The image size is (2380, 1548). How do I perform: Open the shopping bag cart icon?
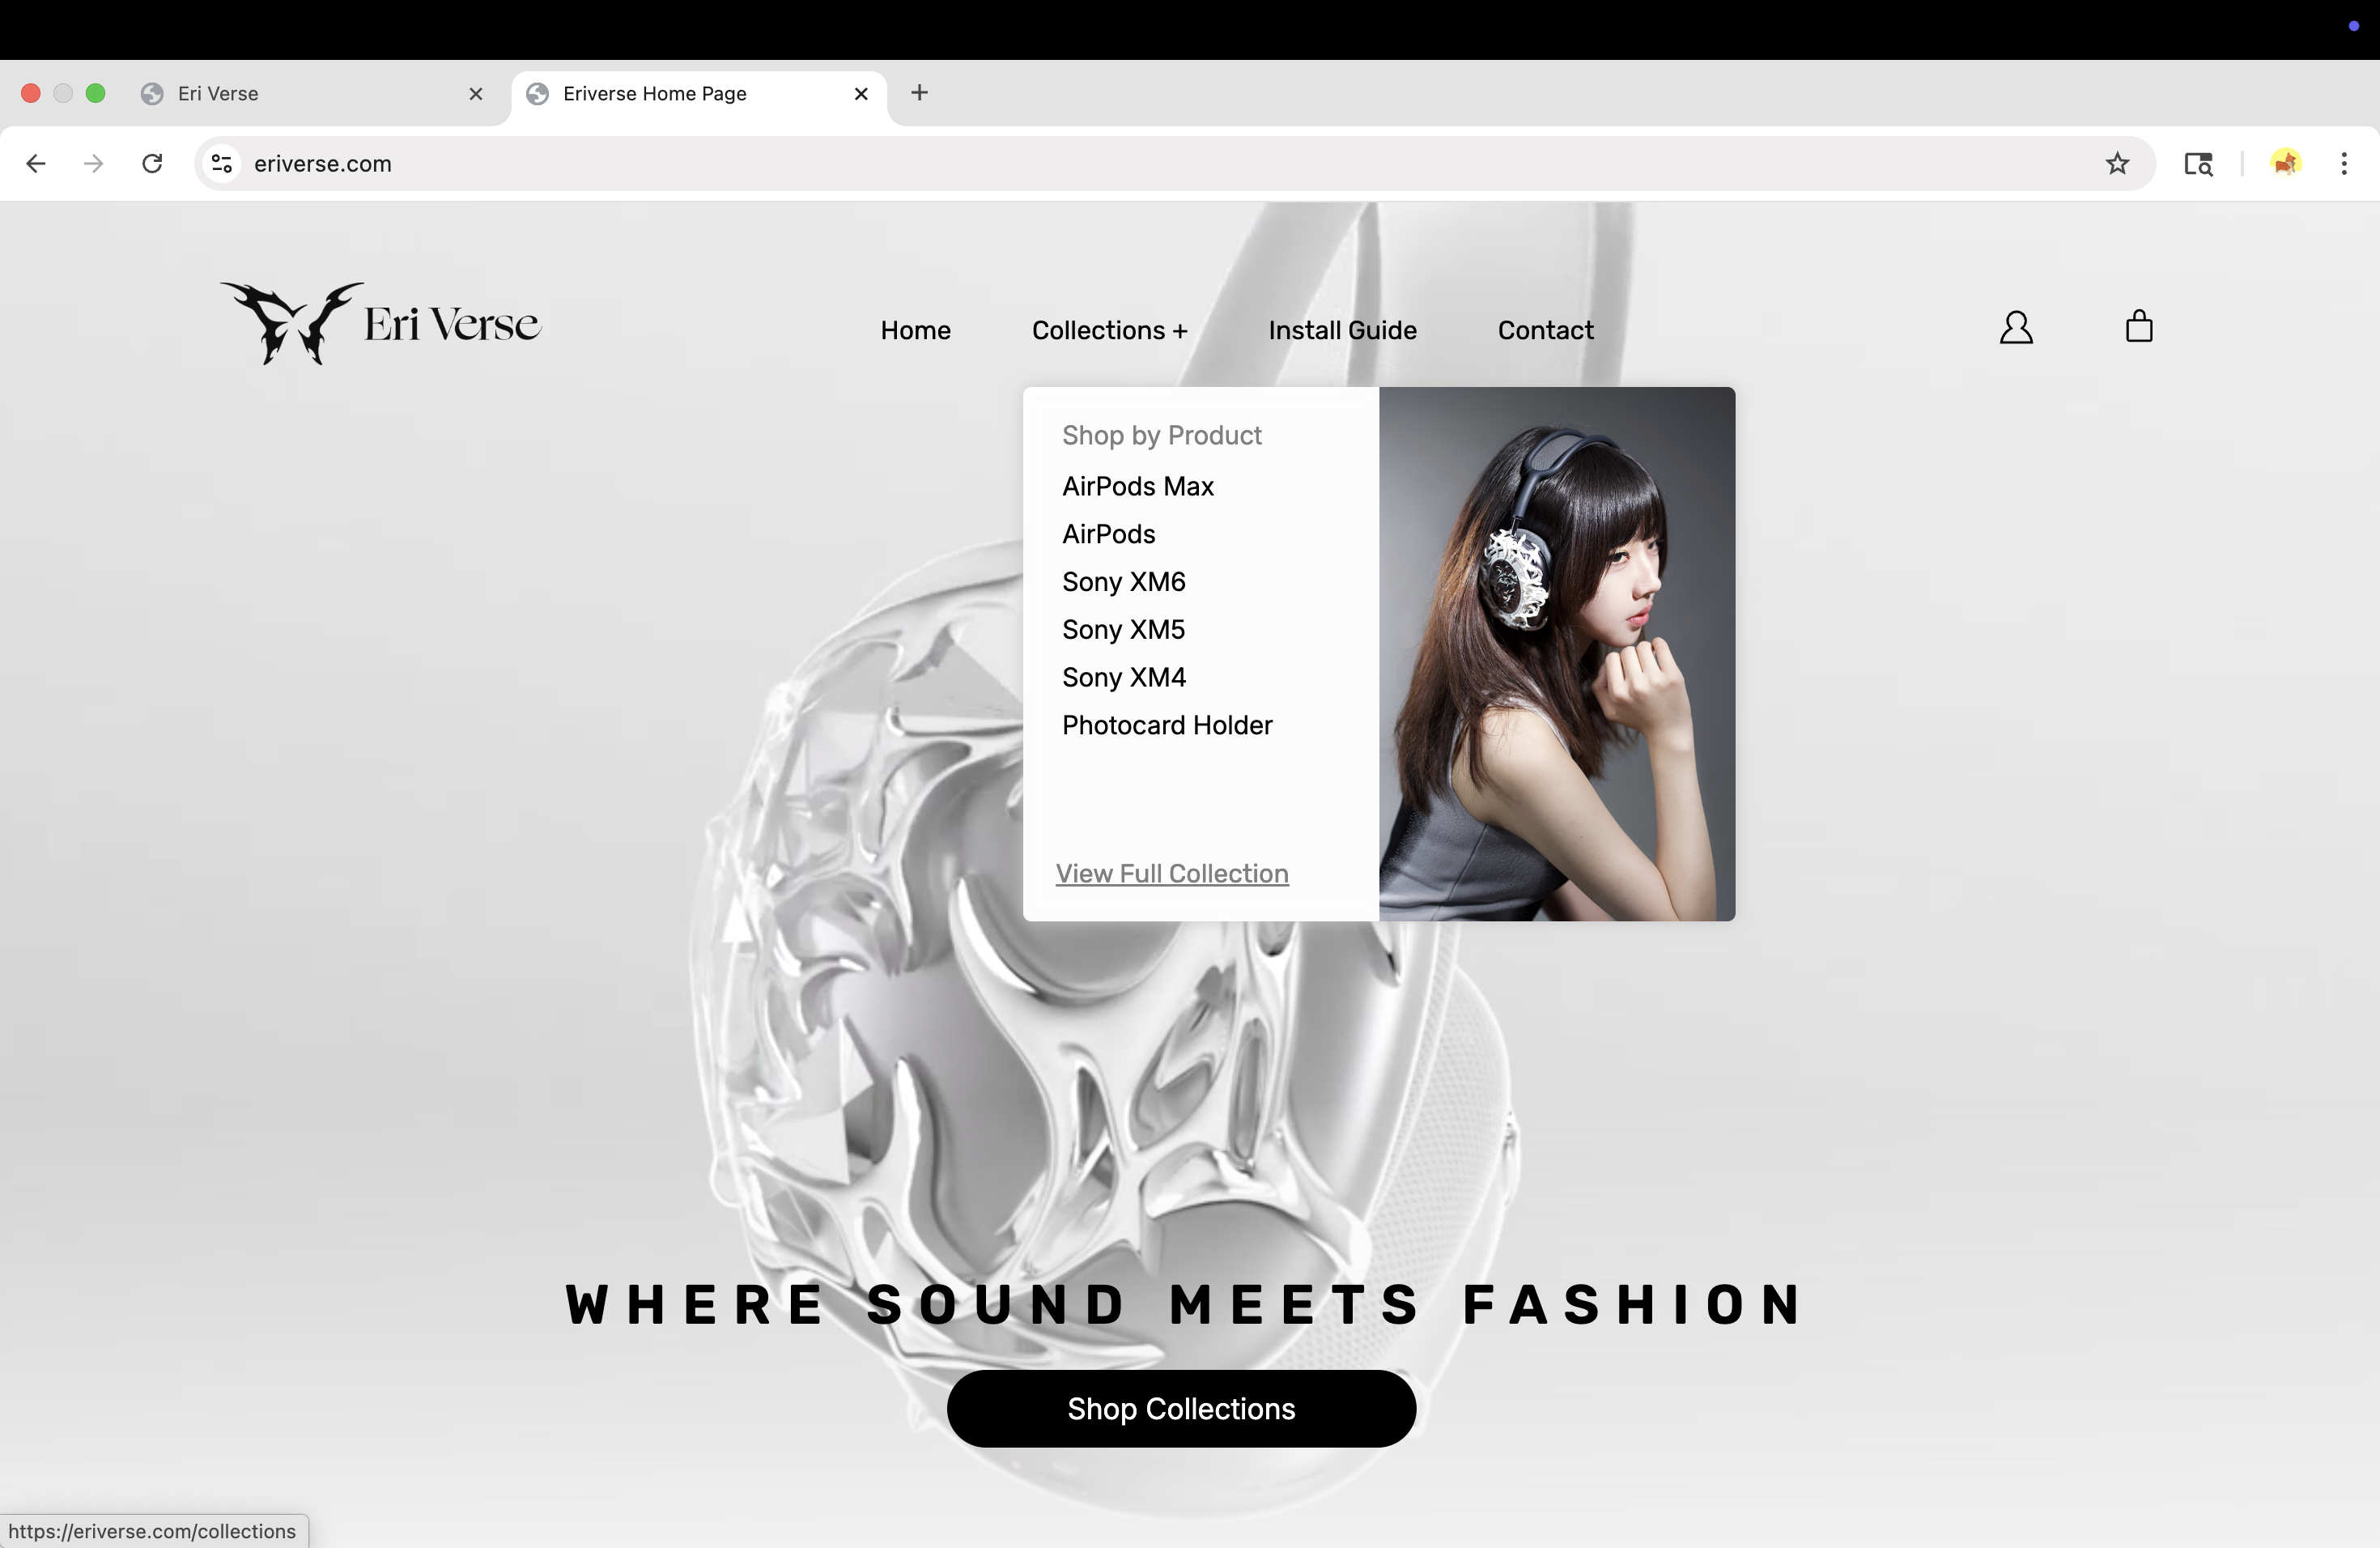tap(2138, 327)
